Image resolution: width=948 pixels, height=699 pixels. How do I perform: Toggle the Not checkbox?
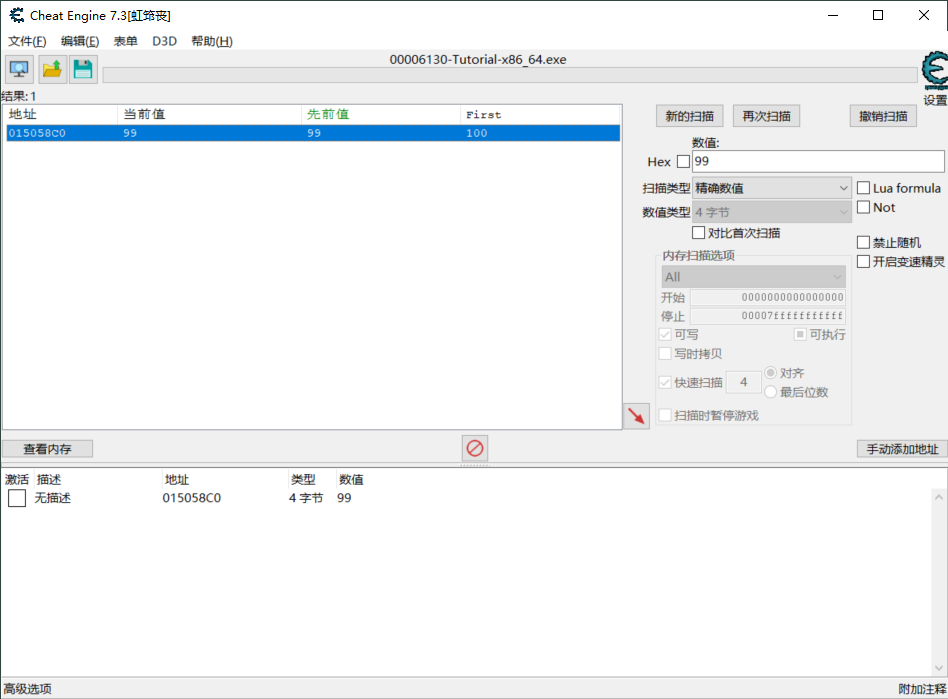tap(863, 207)
